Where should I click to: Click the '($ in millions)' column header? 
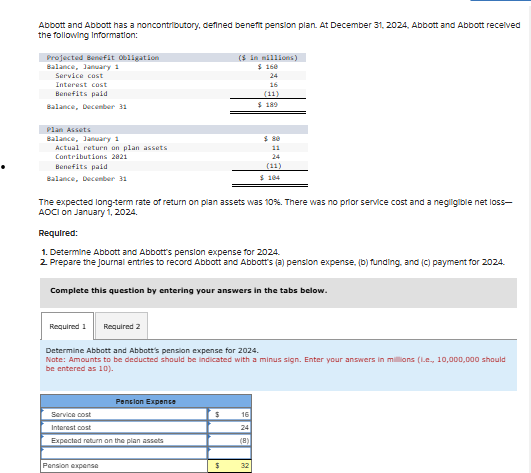tap(268, 58)
